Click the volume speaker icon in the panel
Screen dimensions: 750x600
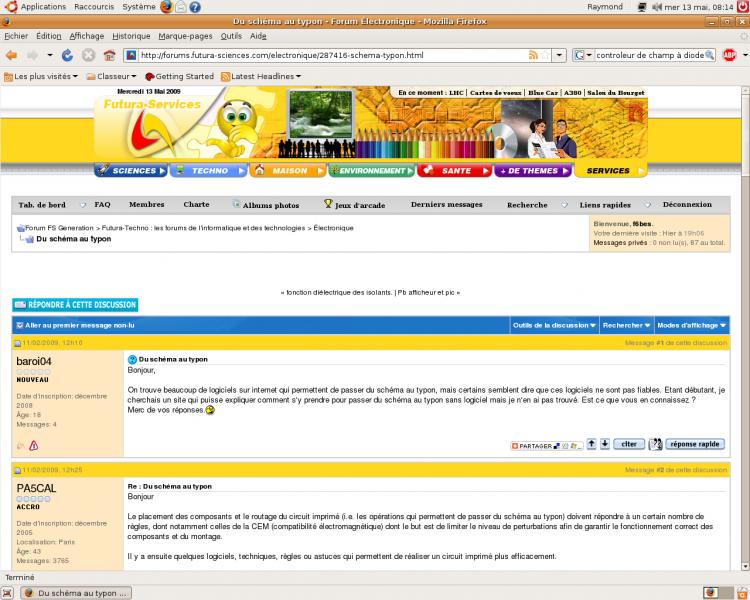point(657,7)
